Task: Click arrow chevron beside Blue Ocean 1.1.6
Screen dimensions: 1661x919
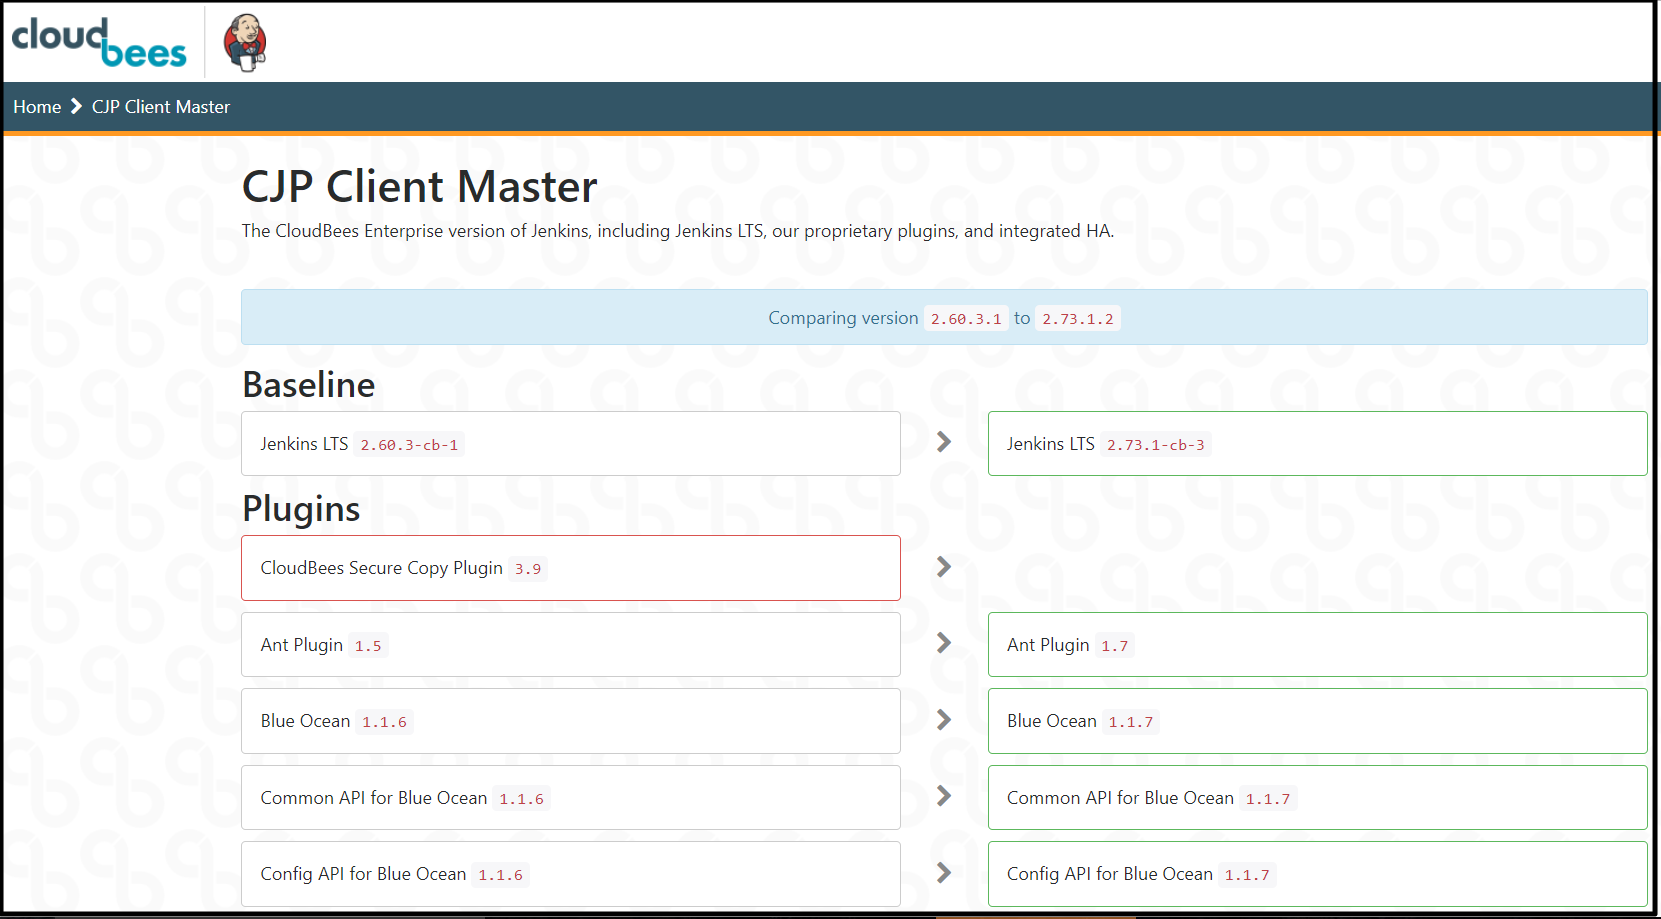Action: tap(943, 720)
